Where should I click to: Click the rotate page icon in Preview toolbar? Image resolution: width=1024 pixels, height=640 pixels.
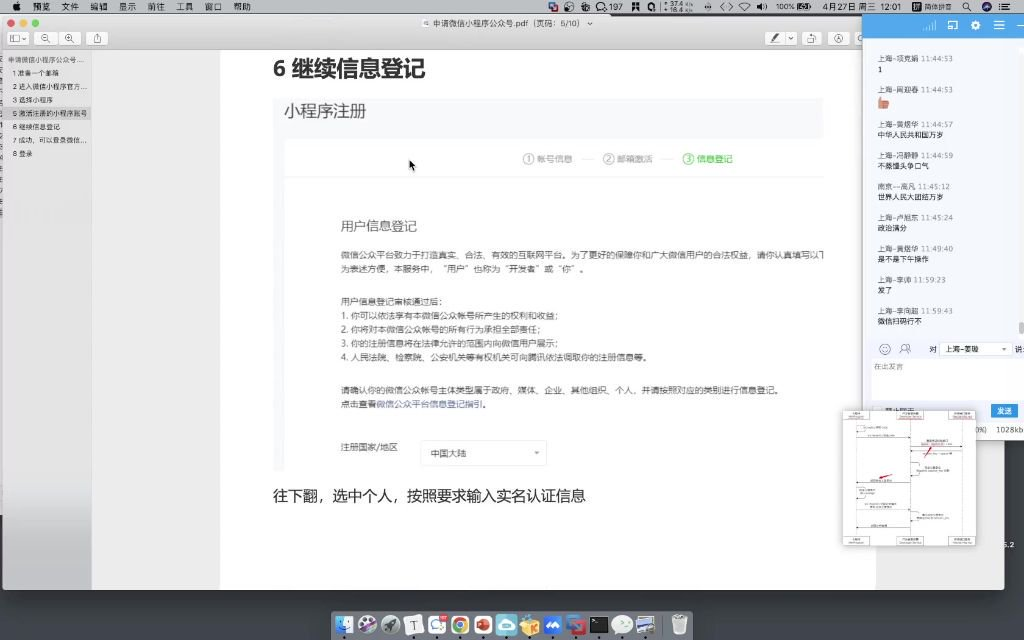[x=811, y=39]
